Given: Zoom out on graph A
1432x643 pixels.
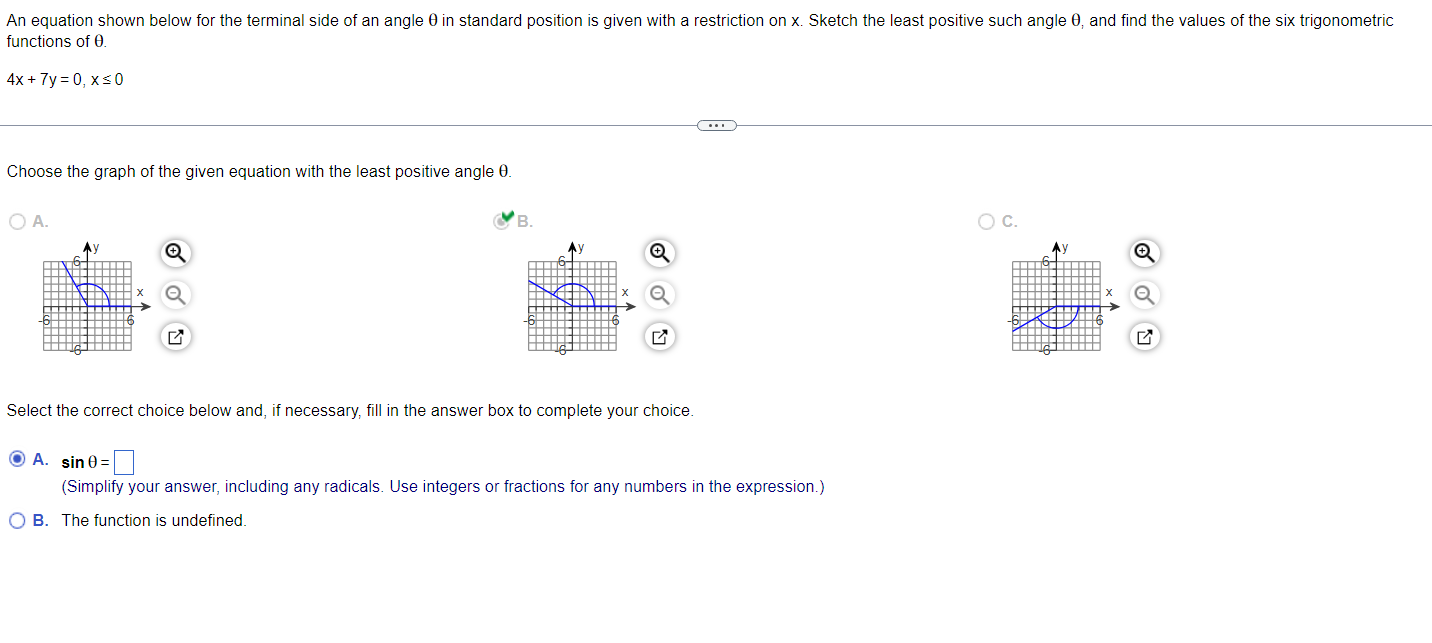Looking at the screenshot, I should [174, 295].
